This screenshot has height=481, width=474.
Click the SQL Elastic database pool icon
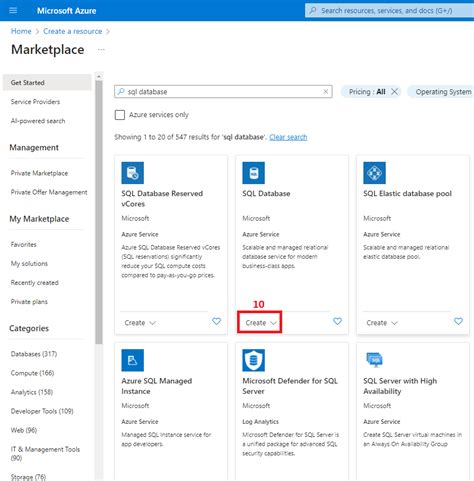coord(374,173)
